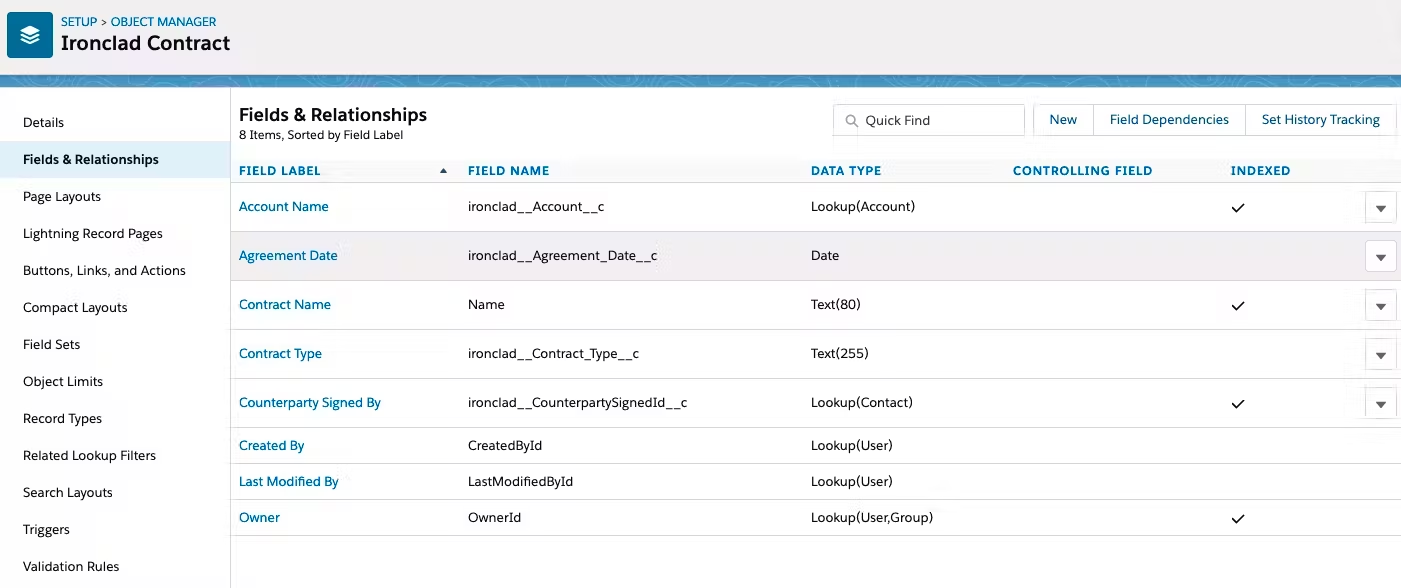The height and width of the screenshot is (588, 1401).
Task: Open the Contract Type row dropdown menu
Action: coord(1380,355)
